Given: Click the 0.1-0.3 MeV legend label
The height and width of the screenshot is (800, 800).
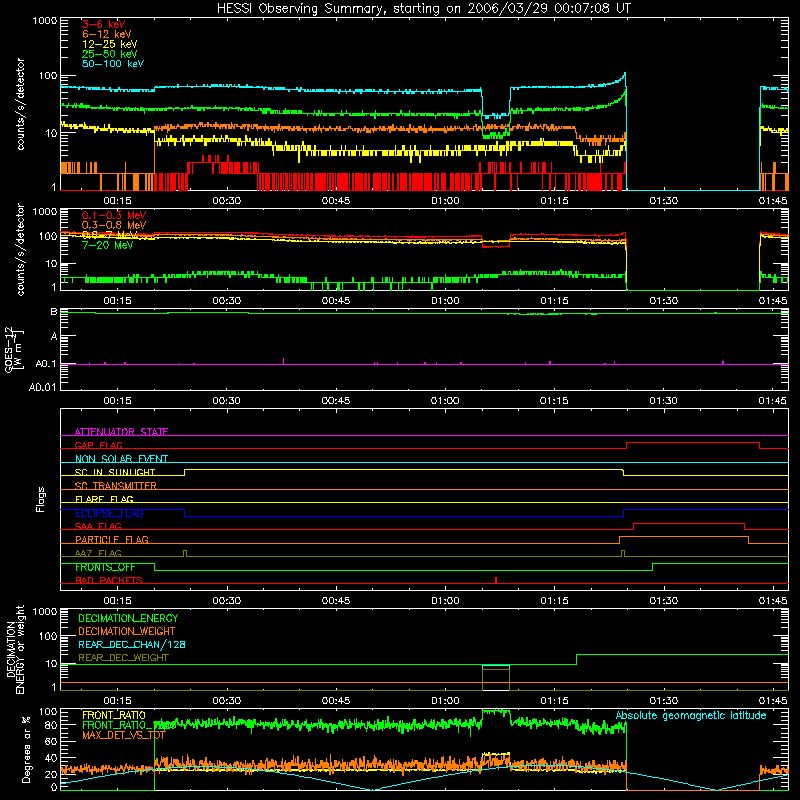Looking at the screenshot, I should pyautogui.click(x=113, y=215).
